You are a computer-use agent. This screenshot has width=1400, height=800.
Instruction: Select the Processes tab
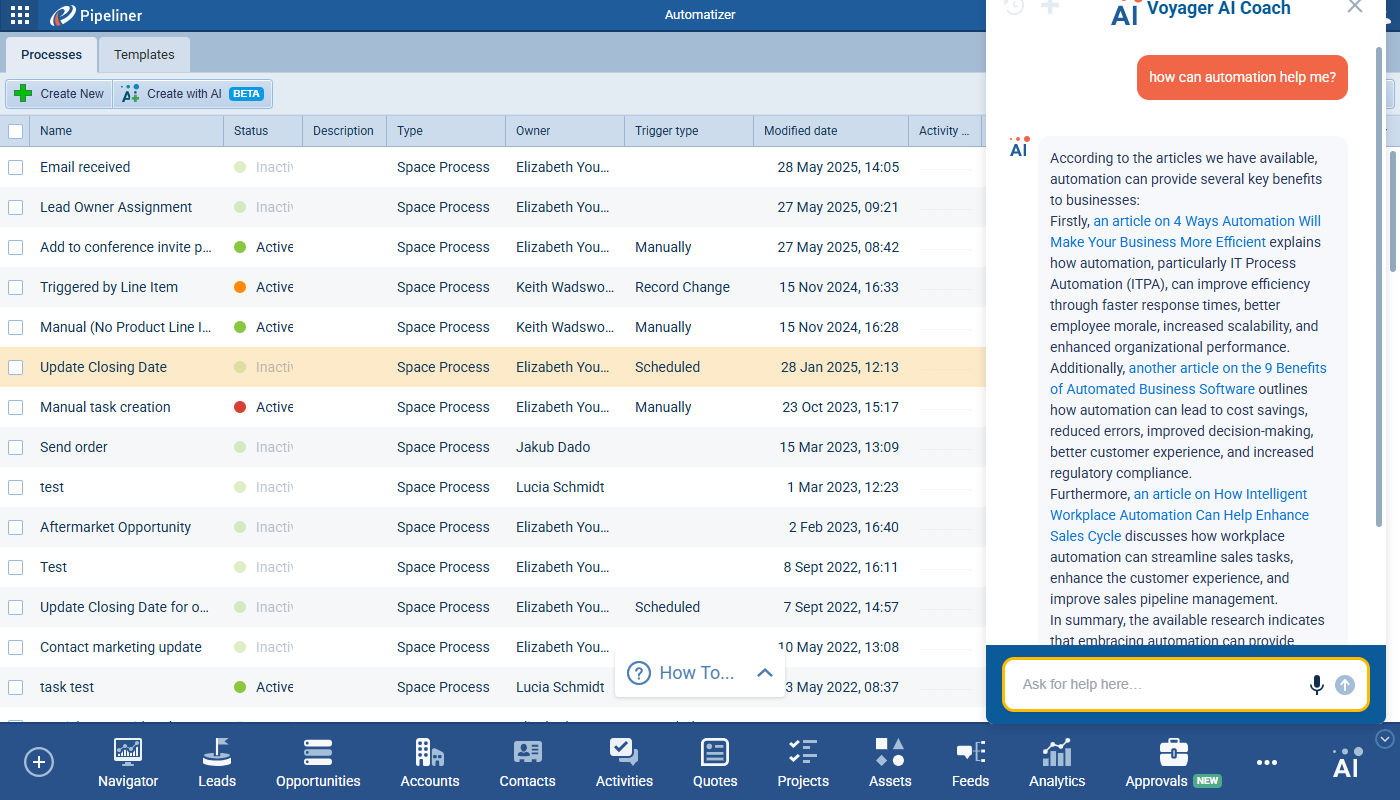51,55
